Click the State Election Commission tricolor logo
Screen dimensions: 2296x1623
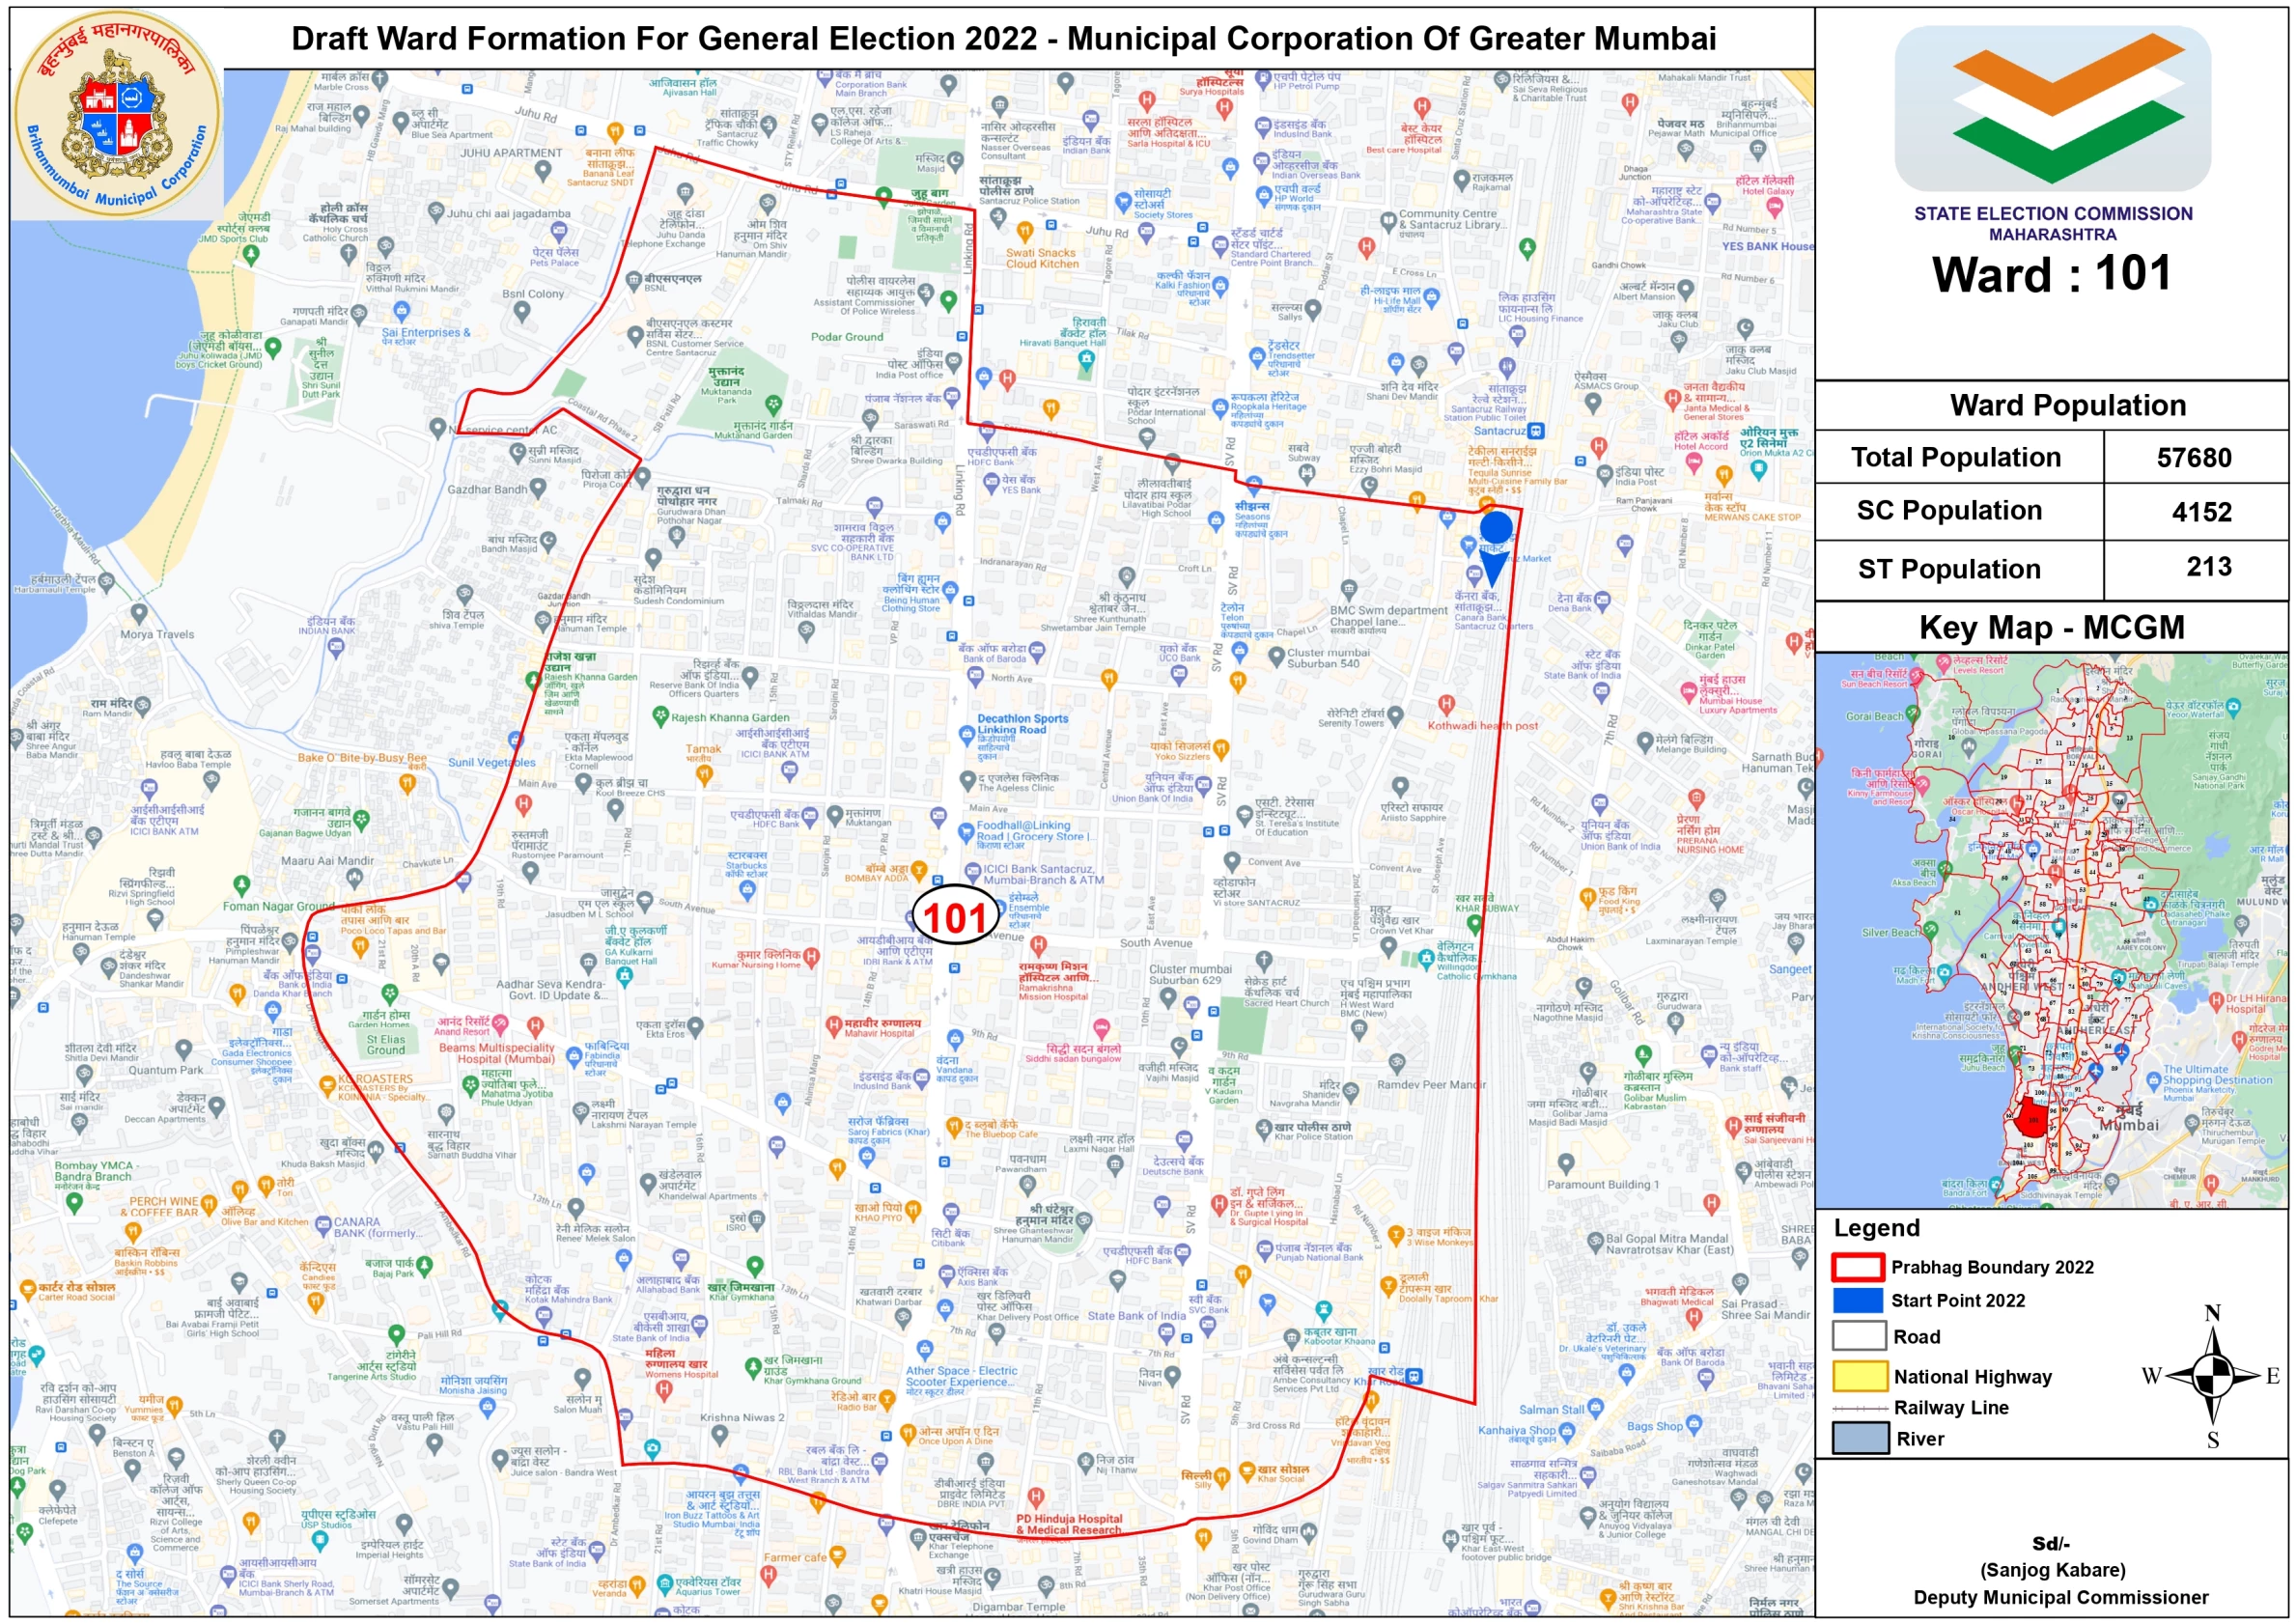(x=2052, y=109)
